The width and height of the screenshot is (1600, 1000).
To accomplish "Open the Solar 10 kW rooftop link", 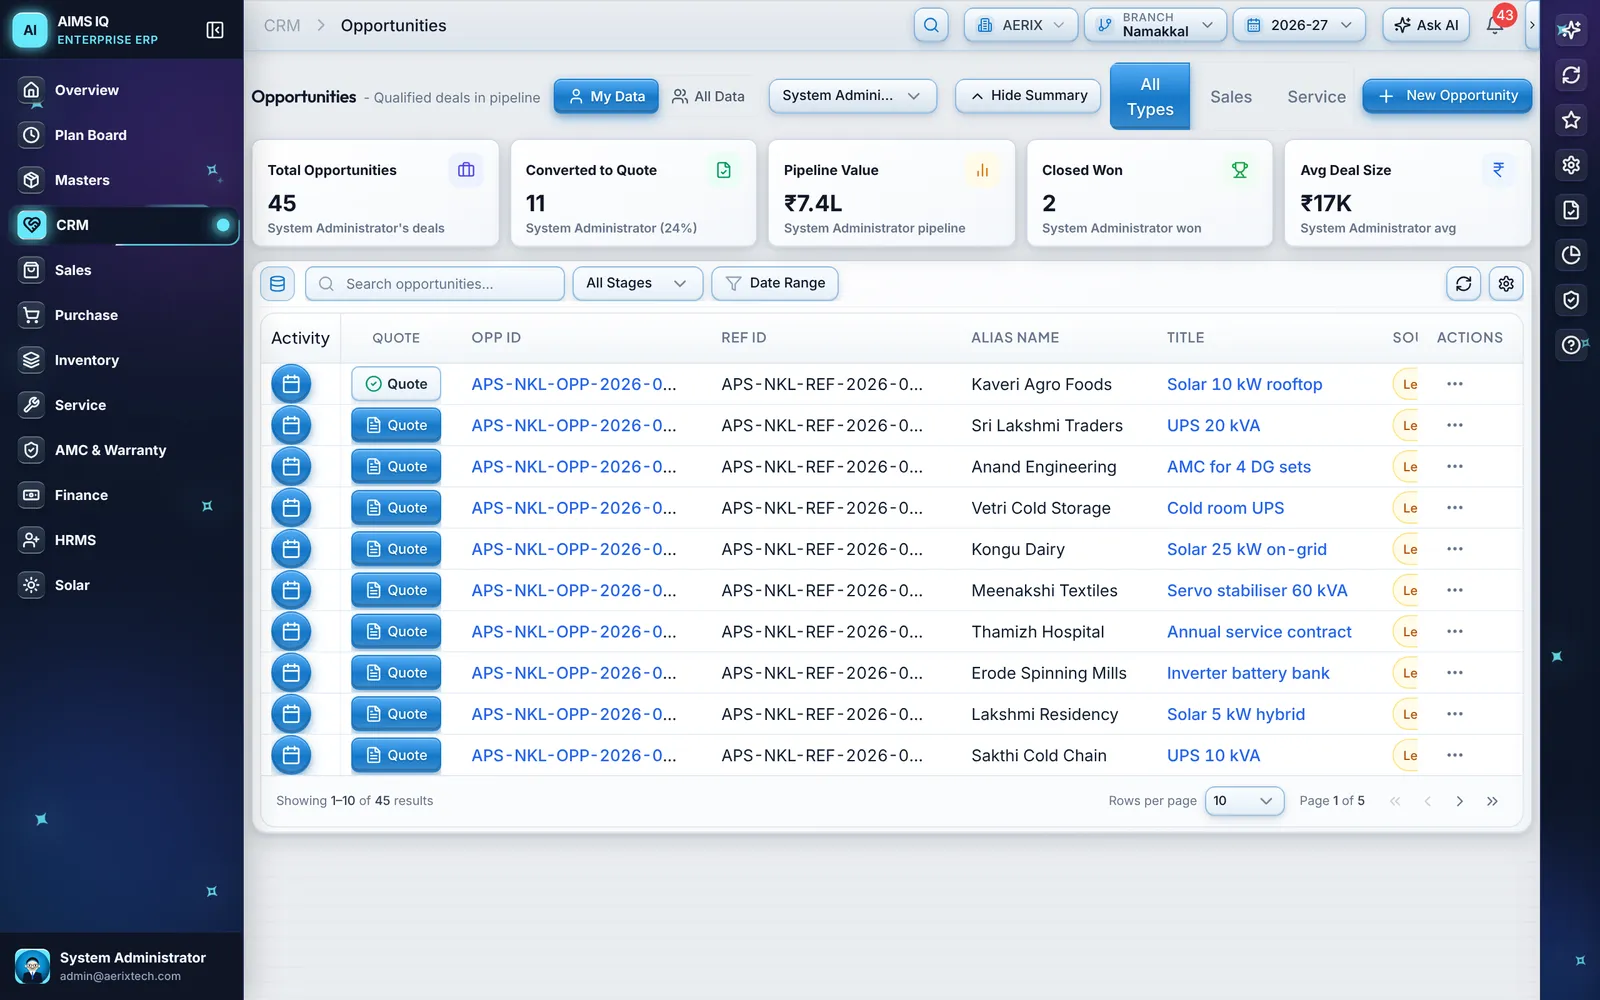I will point(1244,384).
